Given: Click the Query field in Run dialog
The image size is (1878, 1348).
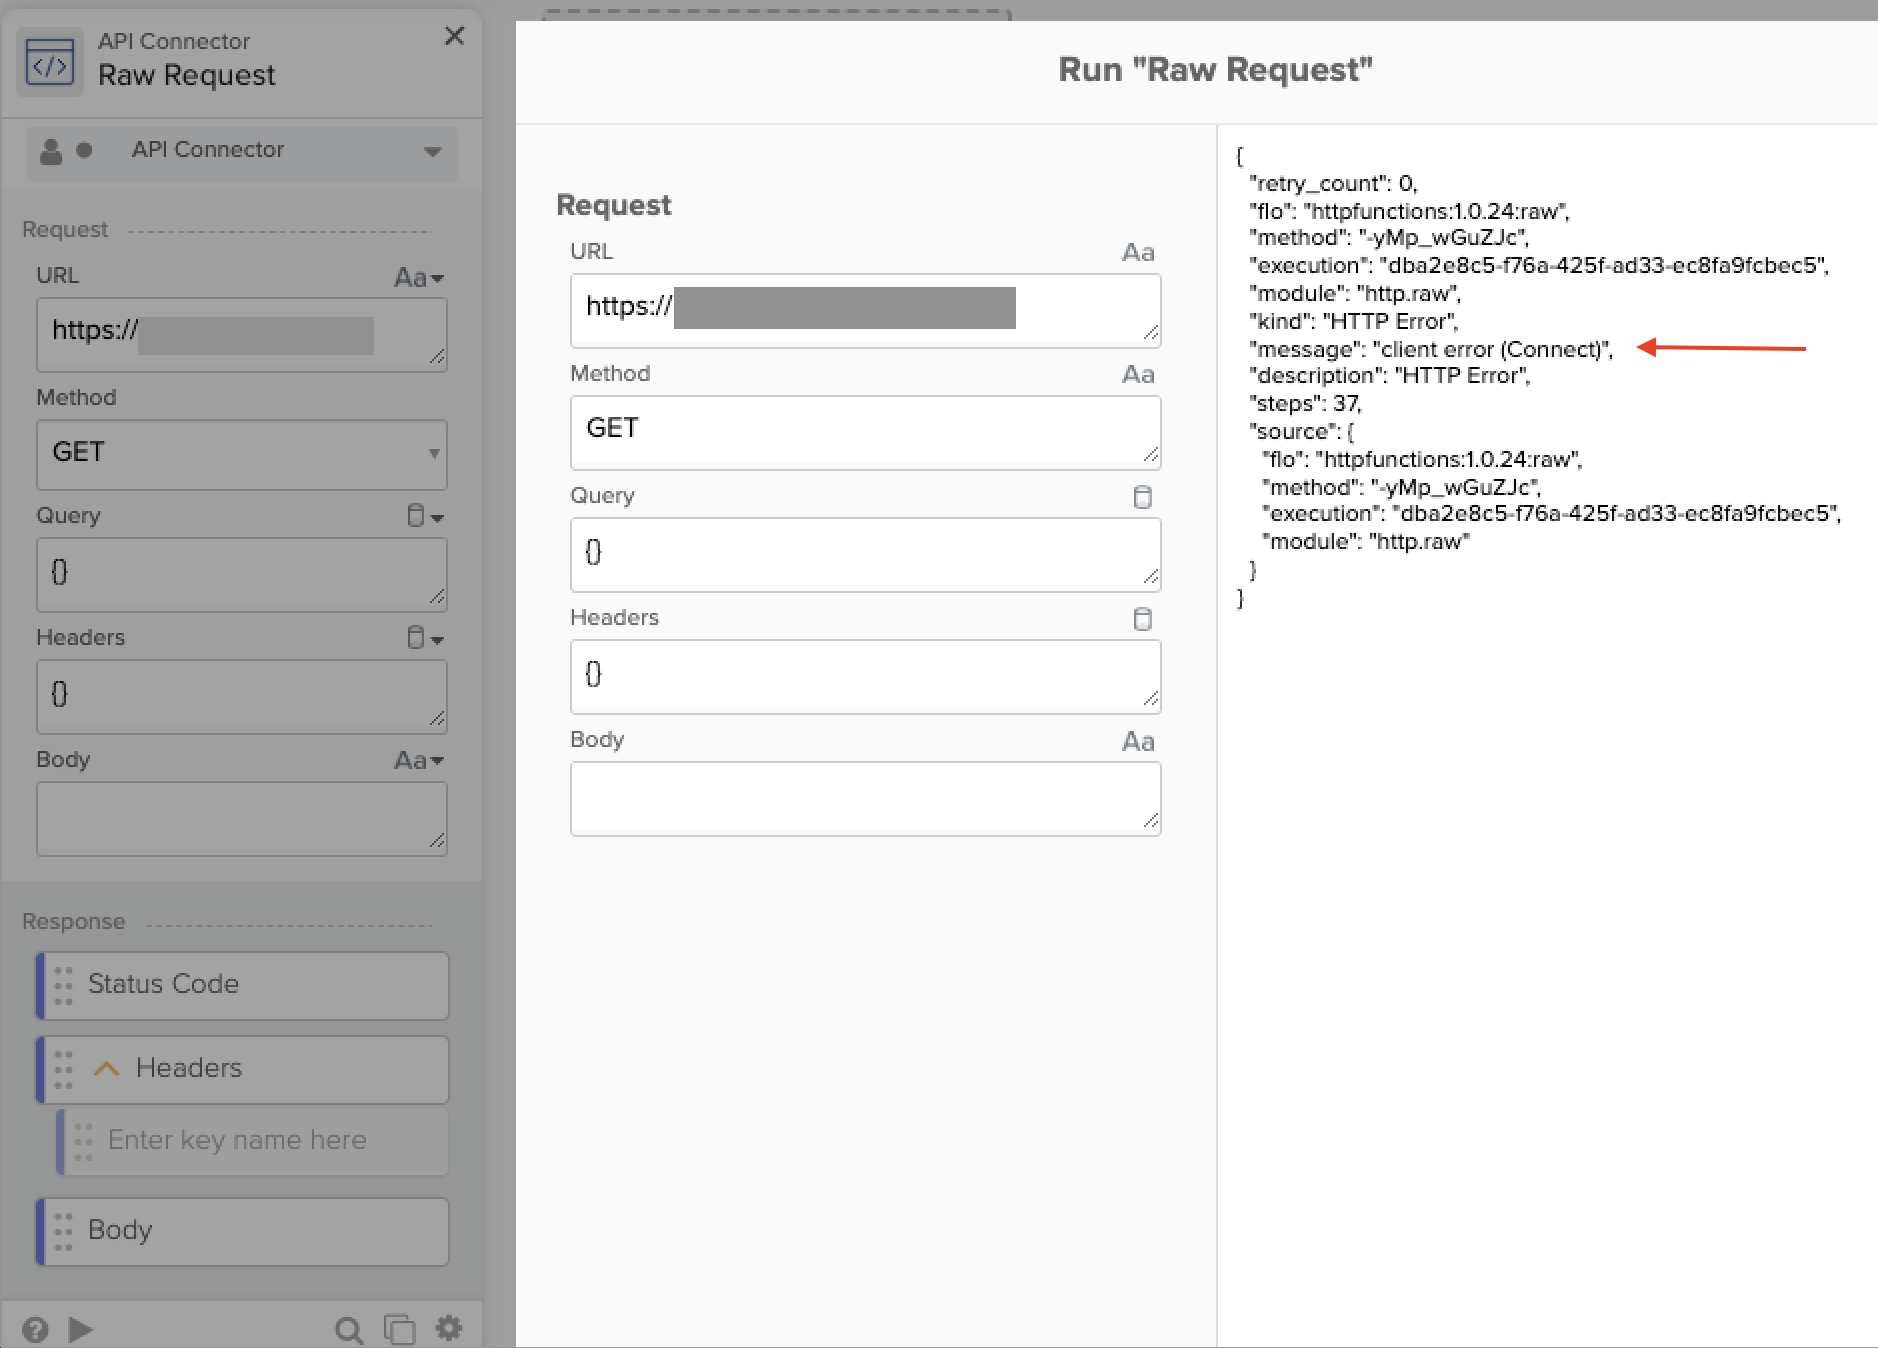Looking at the screenshot, I should [x=865, y=555].
